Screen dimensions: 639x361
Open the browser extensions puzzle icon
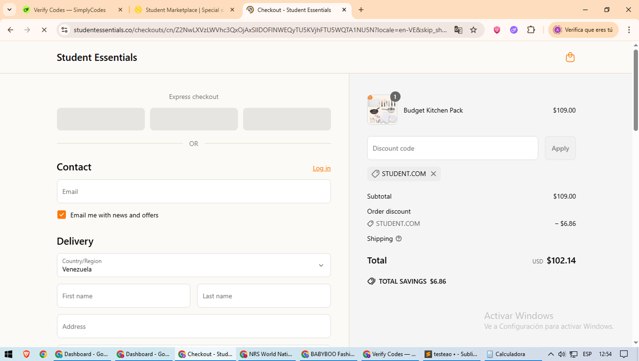(531, 30)
